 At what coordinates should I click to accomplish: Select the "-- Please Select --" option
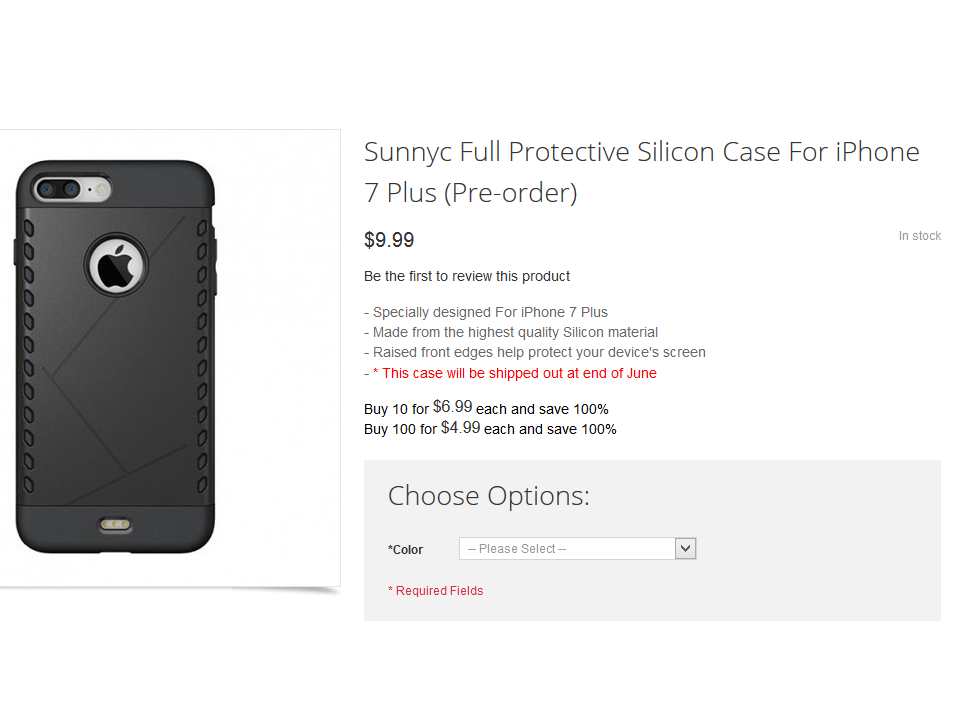coord(560,548)
